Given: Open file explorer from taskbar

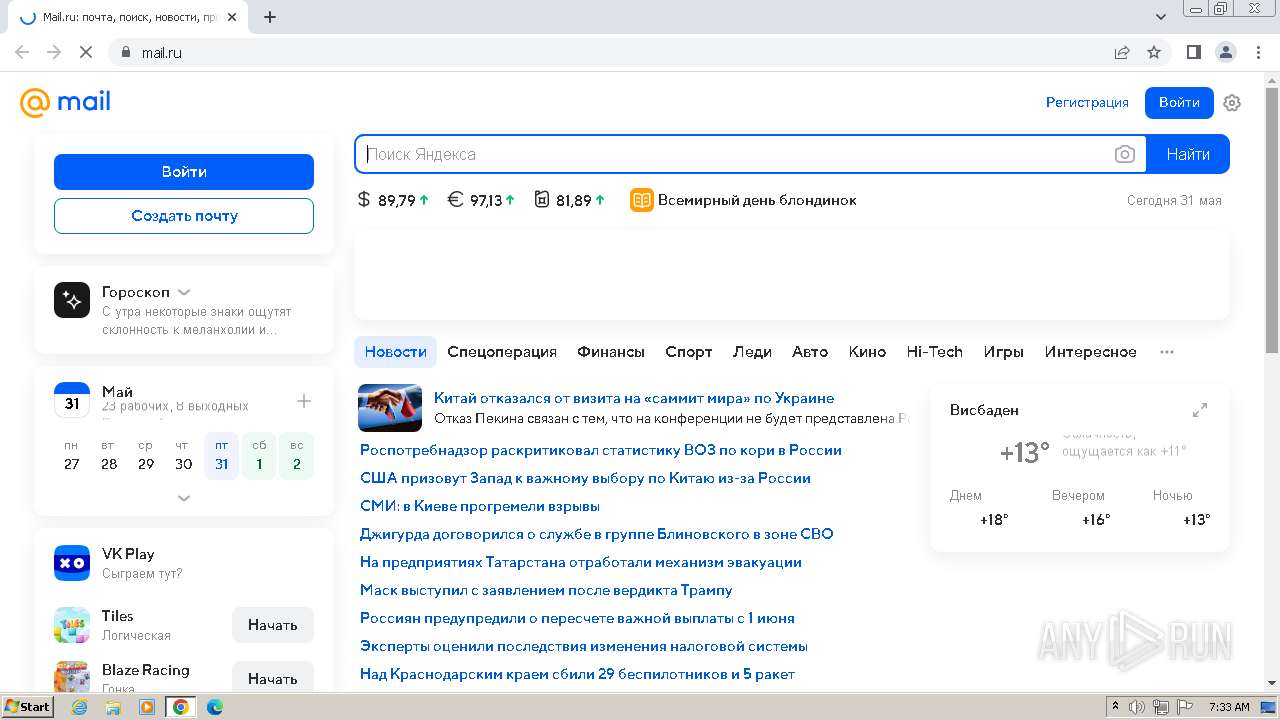Looking at the screenshot, I should [113, 707].
